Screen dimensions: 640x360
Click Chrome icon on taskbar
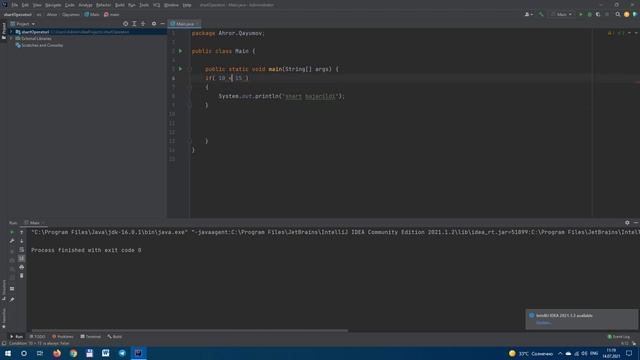tap(73, 353)
